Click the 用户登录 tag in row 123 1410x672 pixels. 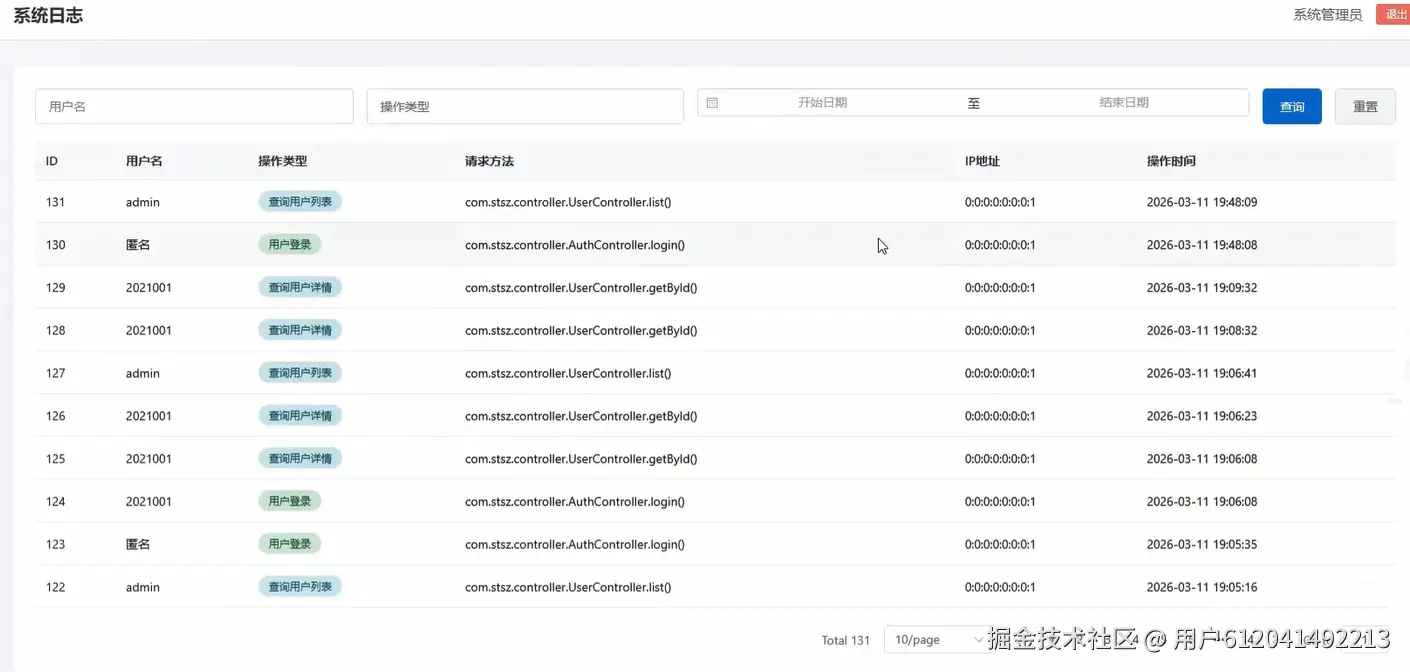click(x=290, y=544)
